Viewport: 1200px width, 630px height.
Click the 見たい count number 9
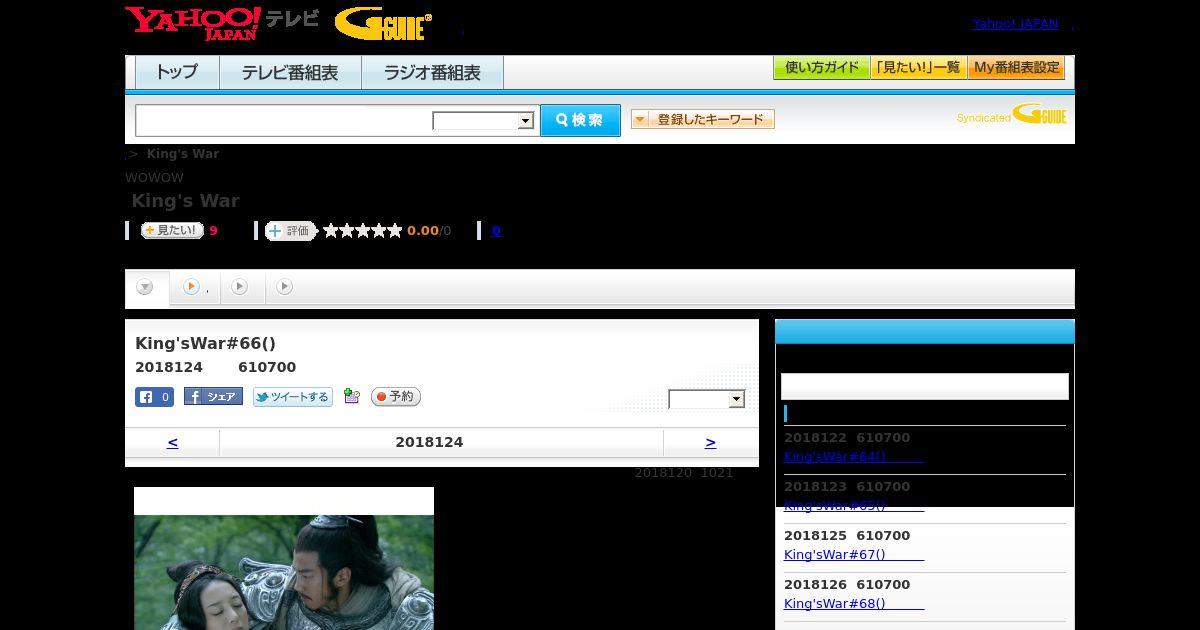click(x=213, y=231)
